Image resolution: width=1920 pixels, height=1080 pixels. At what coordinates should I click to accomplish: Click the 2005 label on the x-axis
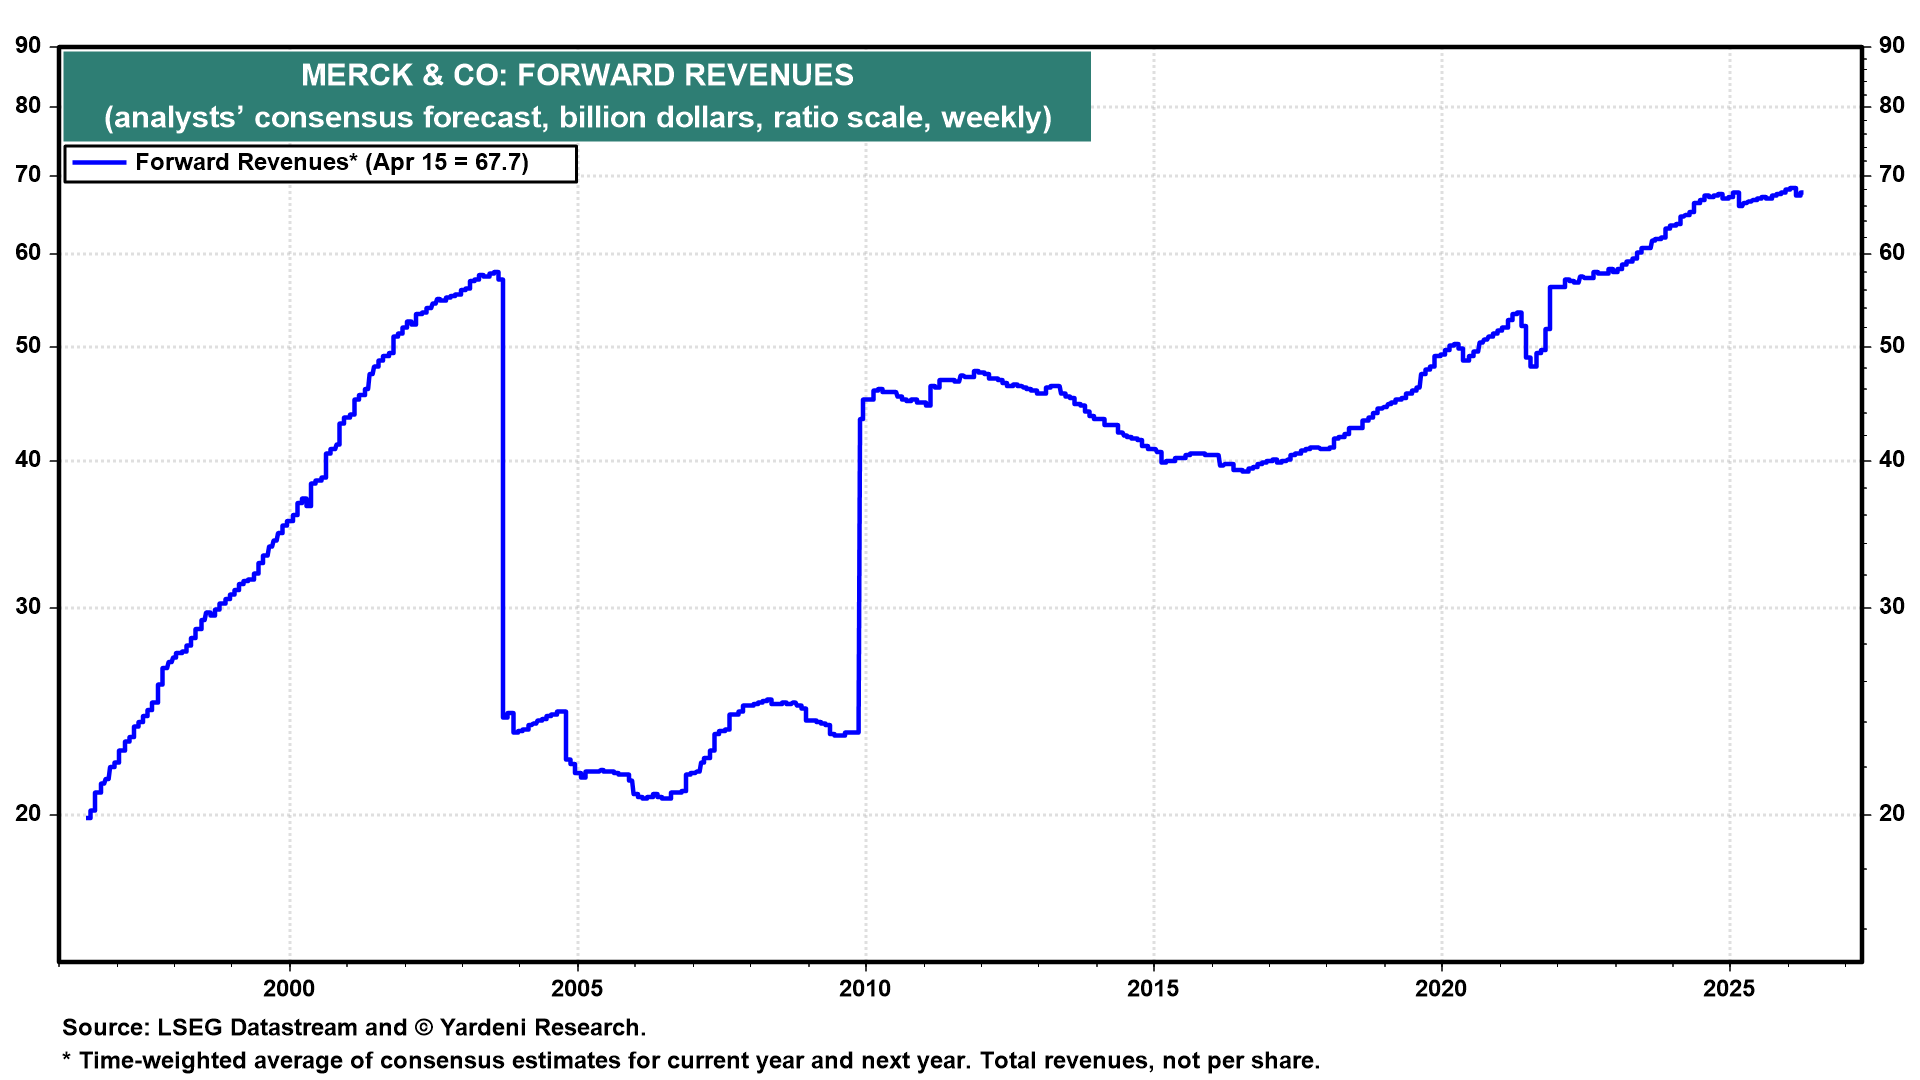tap(577, 989)
